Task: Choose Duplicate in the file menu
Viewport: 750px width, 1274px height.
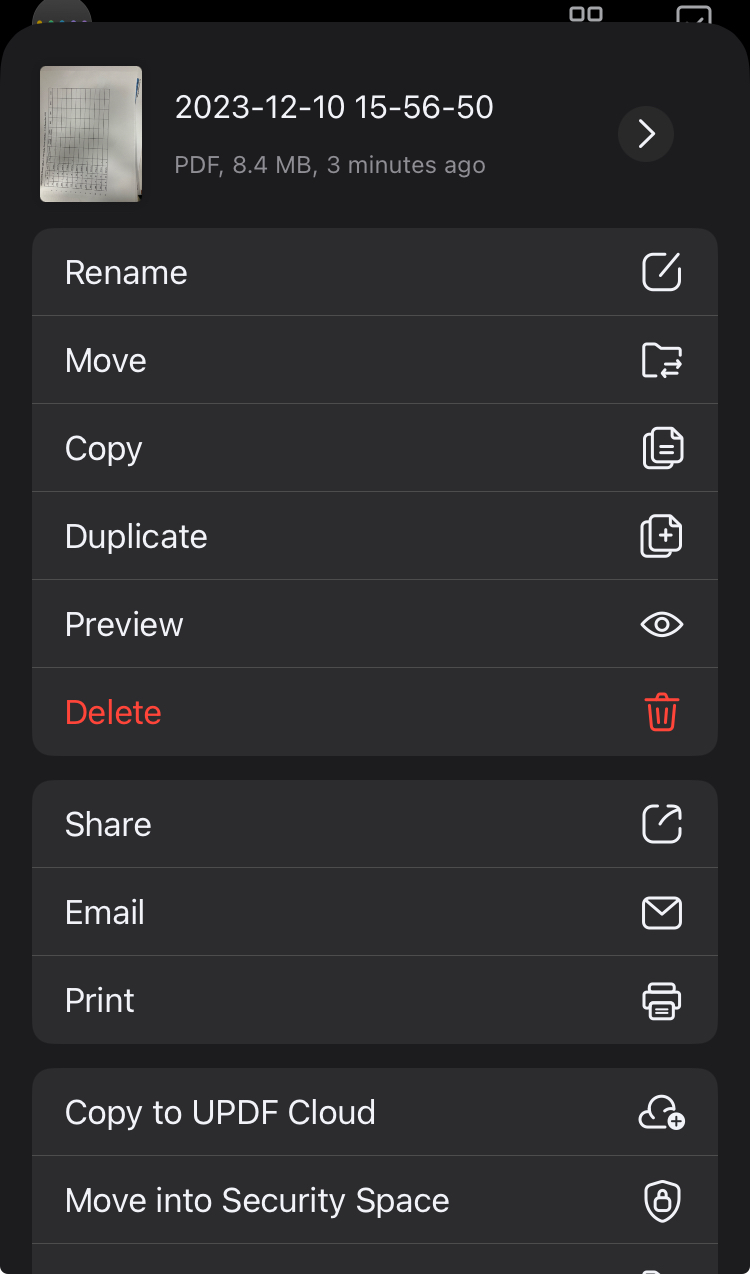Action: click(x=136, y=537)
